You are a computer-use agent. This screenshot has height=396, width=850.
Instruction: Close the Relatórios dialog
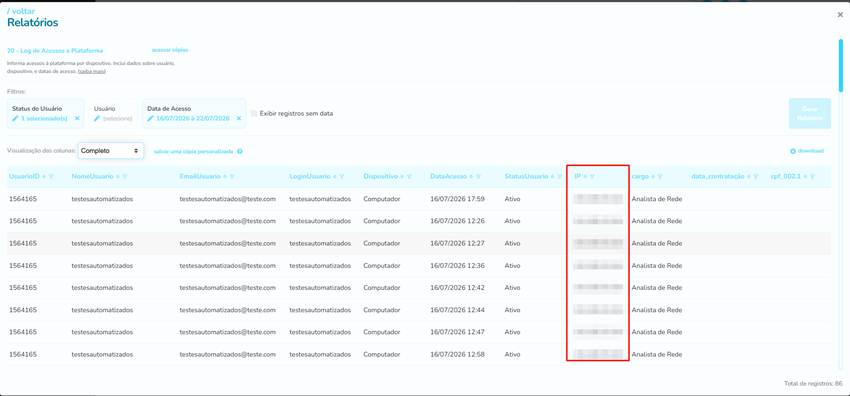point(840,15)
